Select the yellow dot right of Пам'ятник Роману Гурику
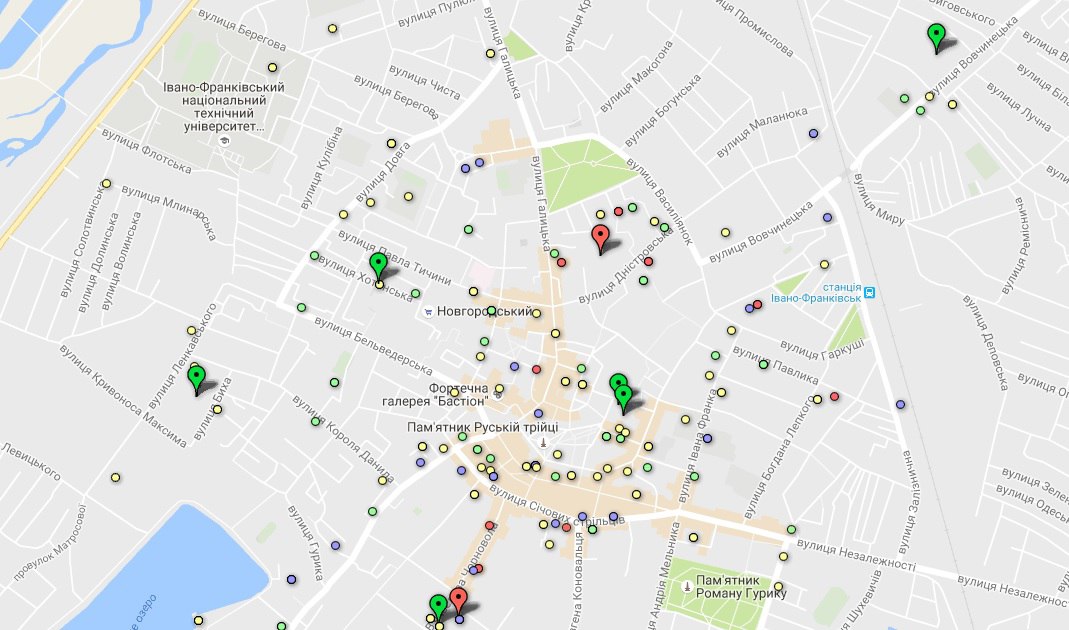This screenshot has height=630, width=1069. tap(778, 586)
